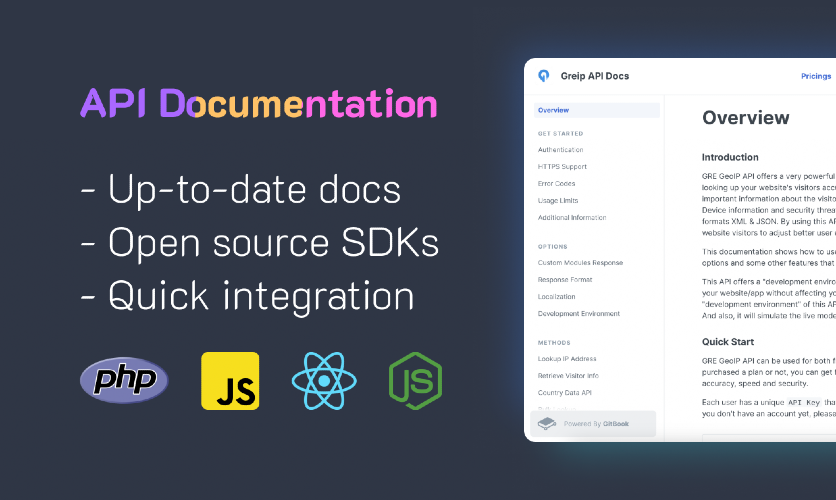The width and height of the screenshot is (836, 500).
Task: Click the METHODS section label
Action: 554,343
